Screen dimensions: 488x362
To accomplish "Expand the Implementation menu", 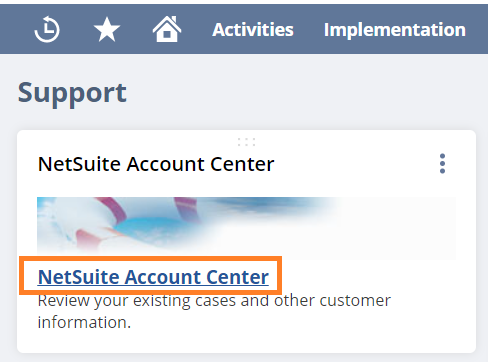I will tap(395, 30).
